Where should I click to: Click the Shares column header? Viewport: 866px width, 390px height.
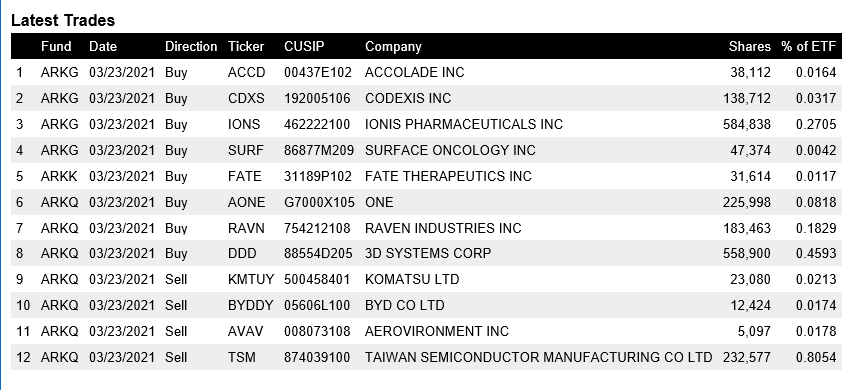[749, 46]
